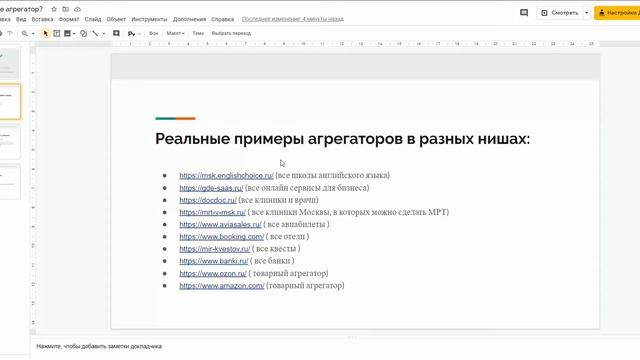Open the mir-kvestov.ru link

pyautogui.click(x=215, y=249)
